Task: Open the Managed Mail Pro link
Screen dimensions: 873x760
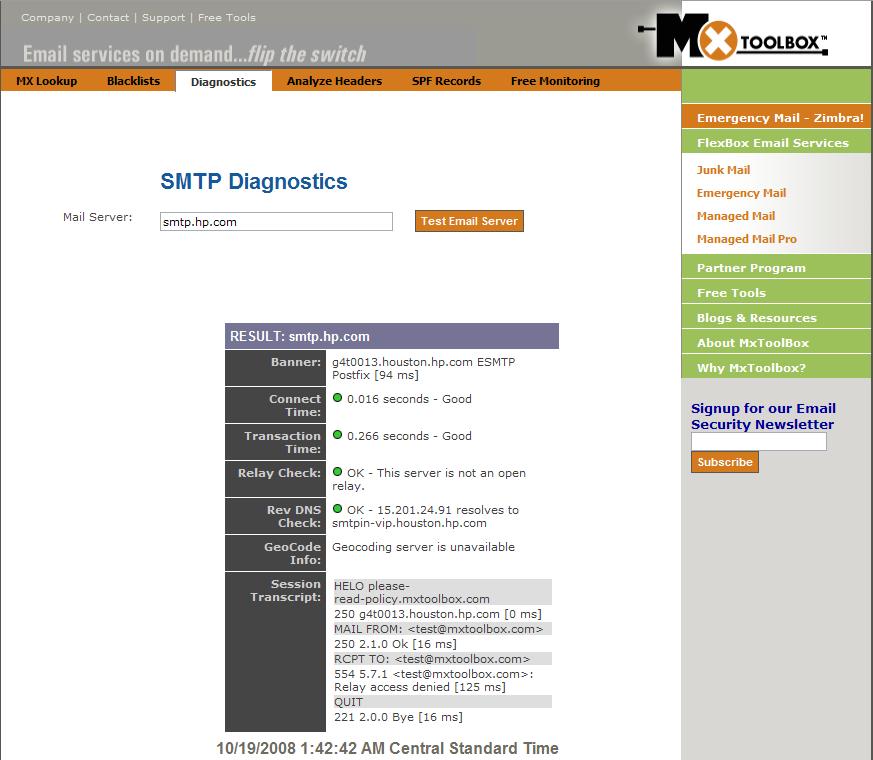Action: tap(747, 239)
